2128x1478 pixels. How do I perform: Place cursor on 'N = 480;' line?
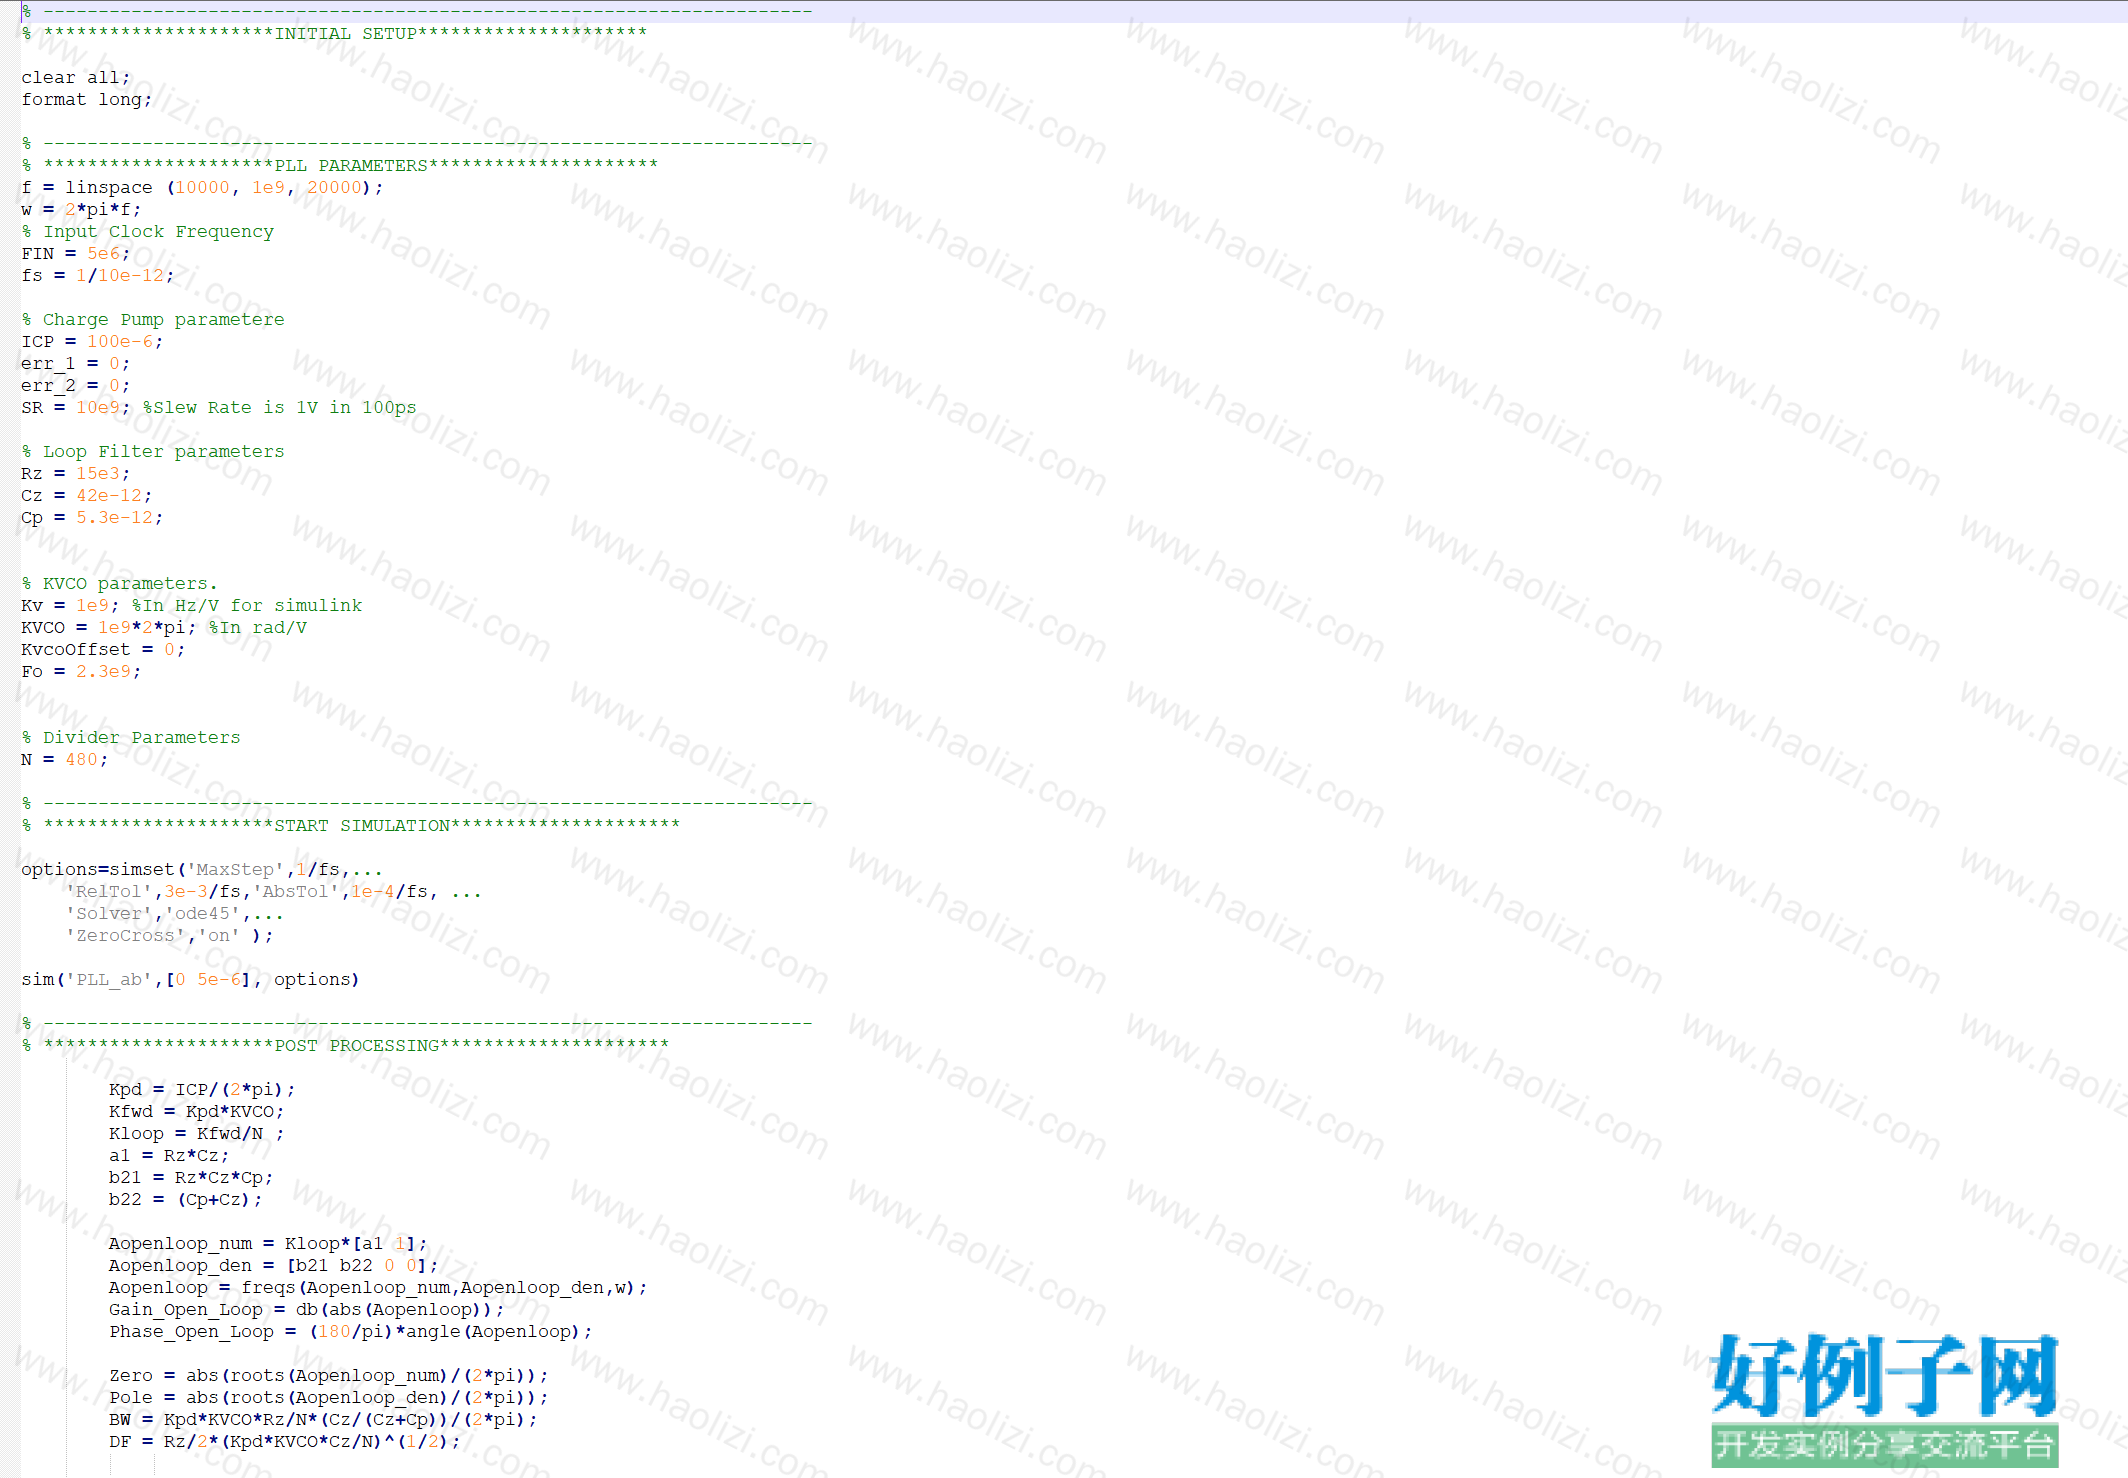point(64,759)
